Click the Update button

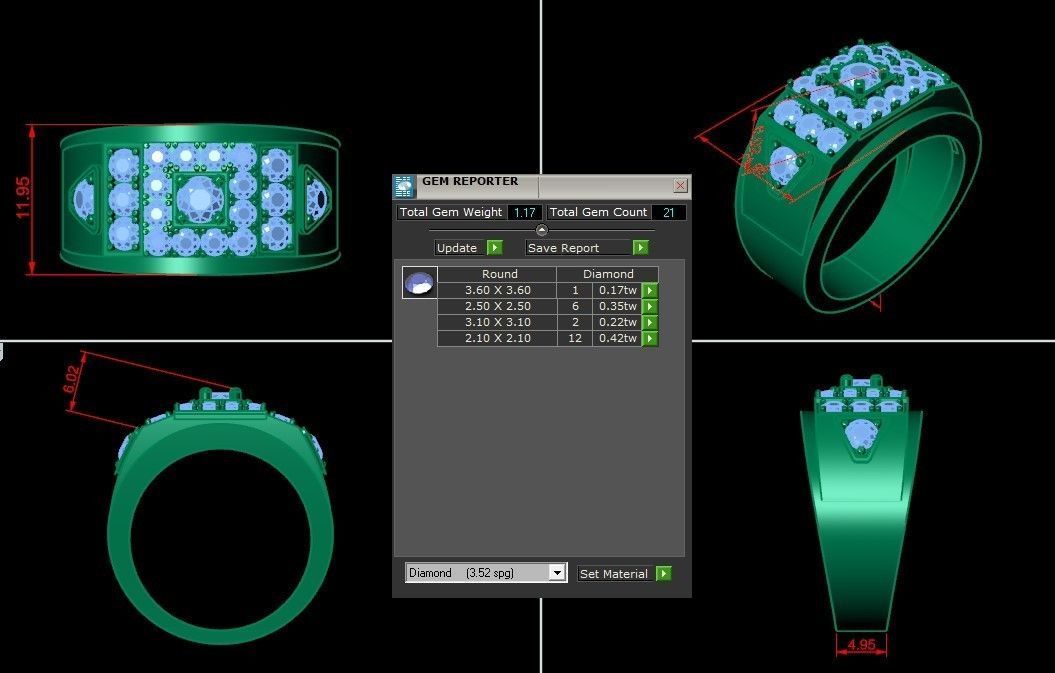click(460, 248)
